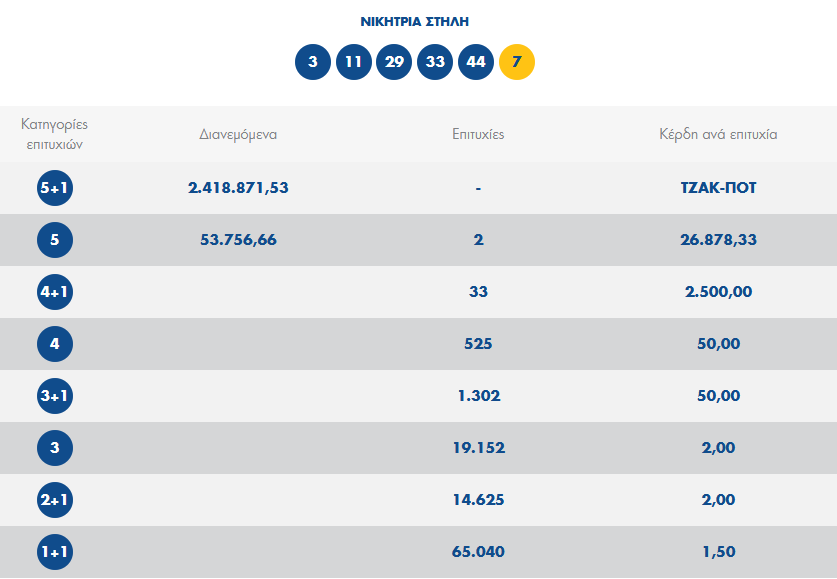This screenshot has height=579, width=837.
Task: Click the Κέρδη ανά επιτυχία header
Action: click(x=718, y=134)
